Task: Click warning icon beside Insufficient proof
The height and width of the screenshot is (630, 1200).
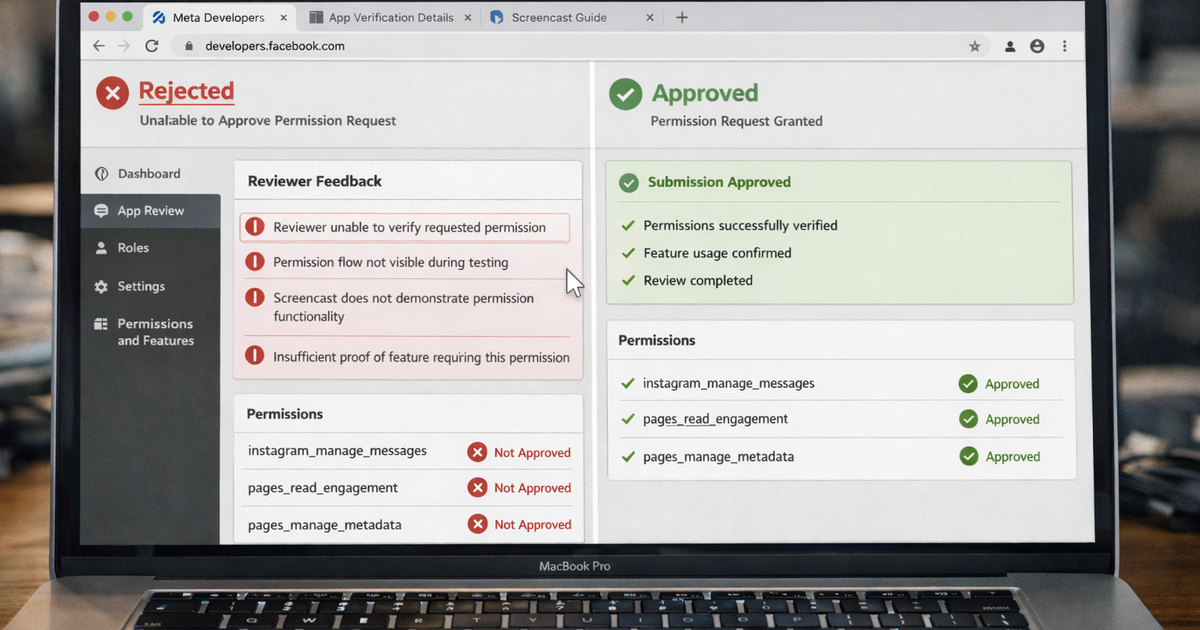Action: coord(255,356)
